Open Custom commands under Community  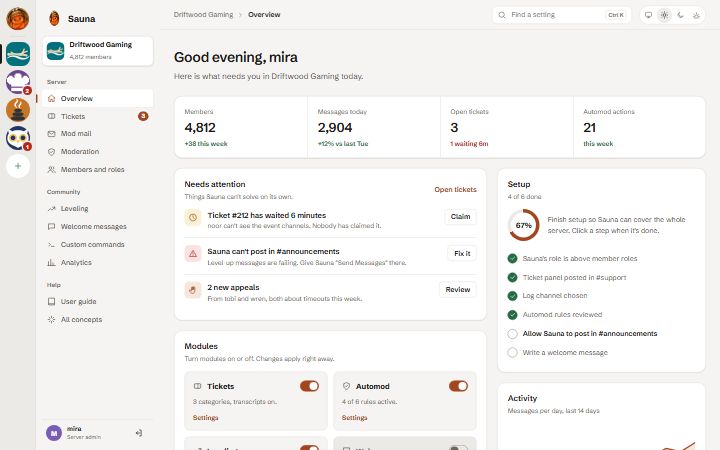tap(97, 244)
